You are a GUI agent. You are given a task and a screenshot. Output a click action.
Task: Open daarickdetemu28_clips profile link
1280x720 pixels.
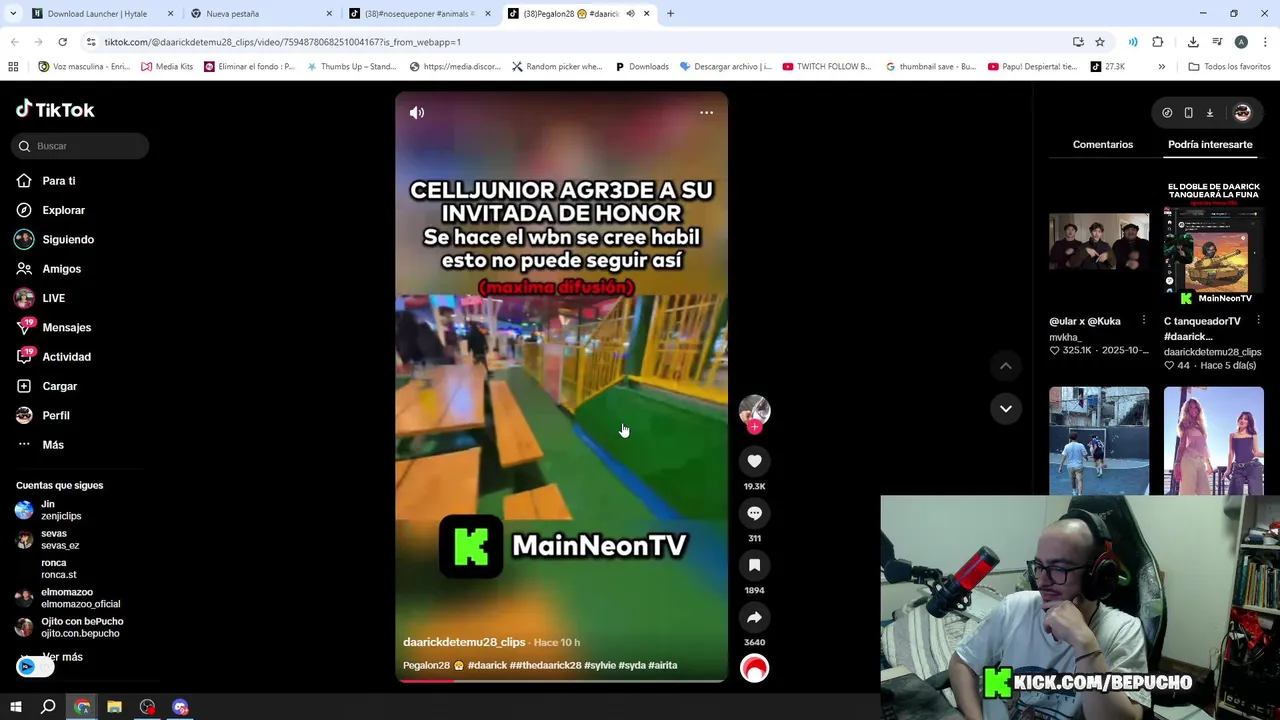coord(464,642)
